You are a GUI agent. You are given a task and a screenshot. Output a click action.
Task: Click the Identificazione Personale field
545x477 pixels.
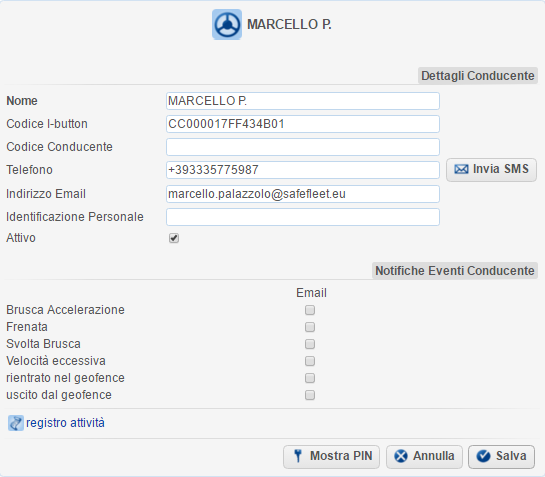tap(303, 217)
